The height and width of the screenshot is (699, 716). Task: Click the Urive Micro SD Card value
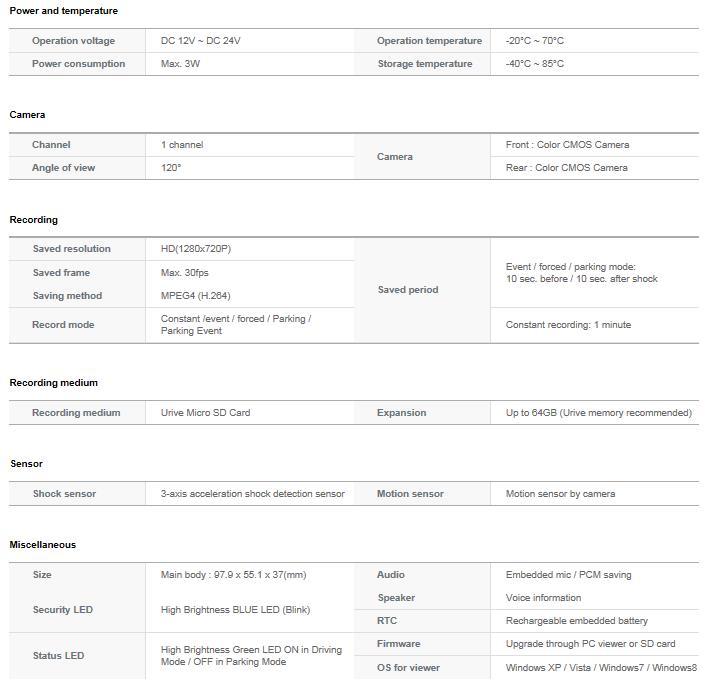(205, 413)
